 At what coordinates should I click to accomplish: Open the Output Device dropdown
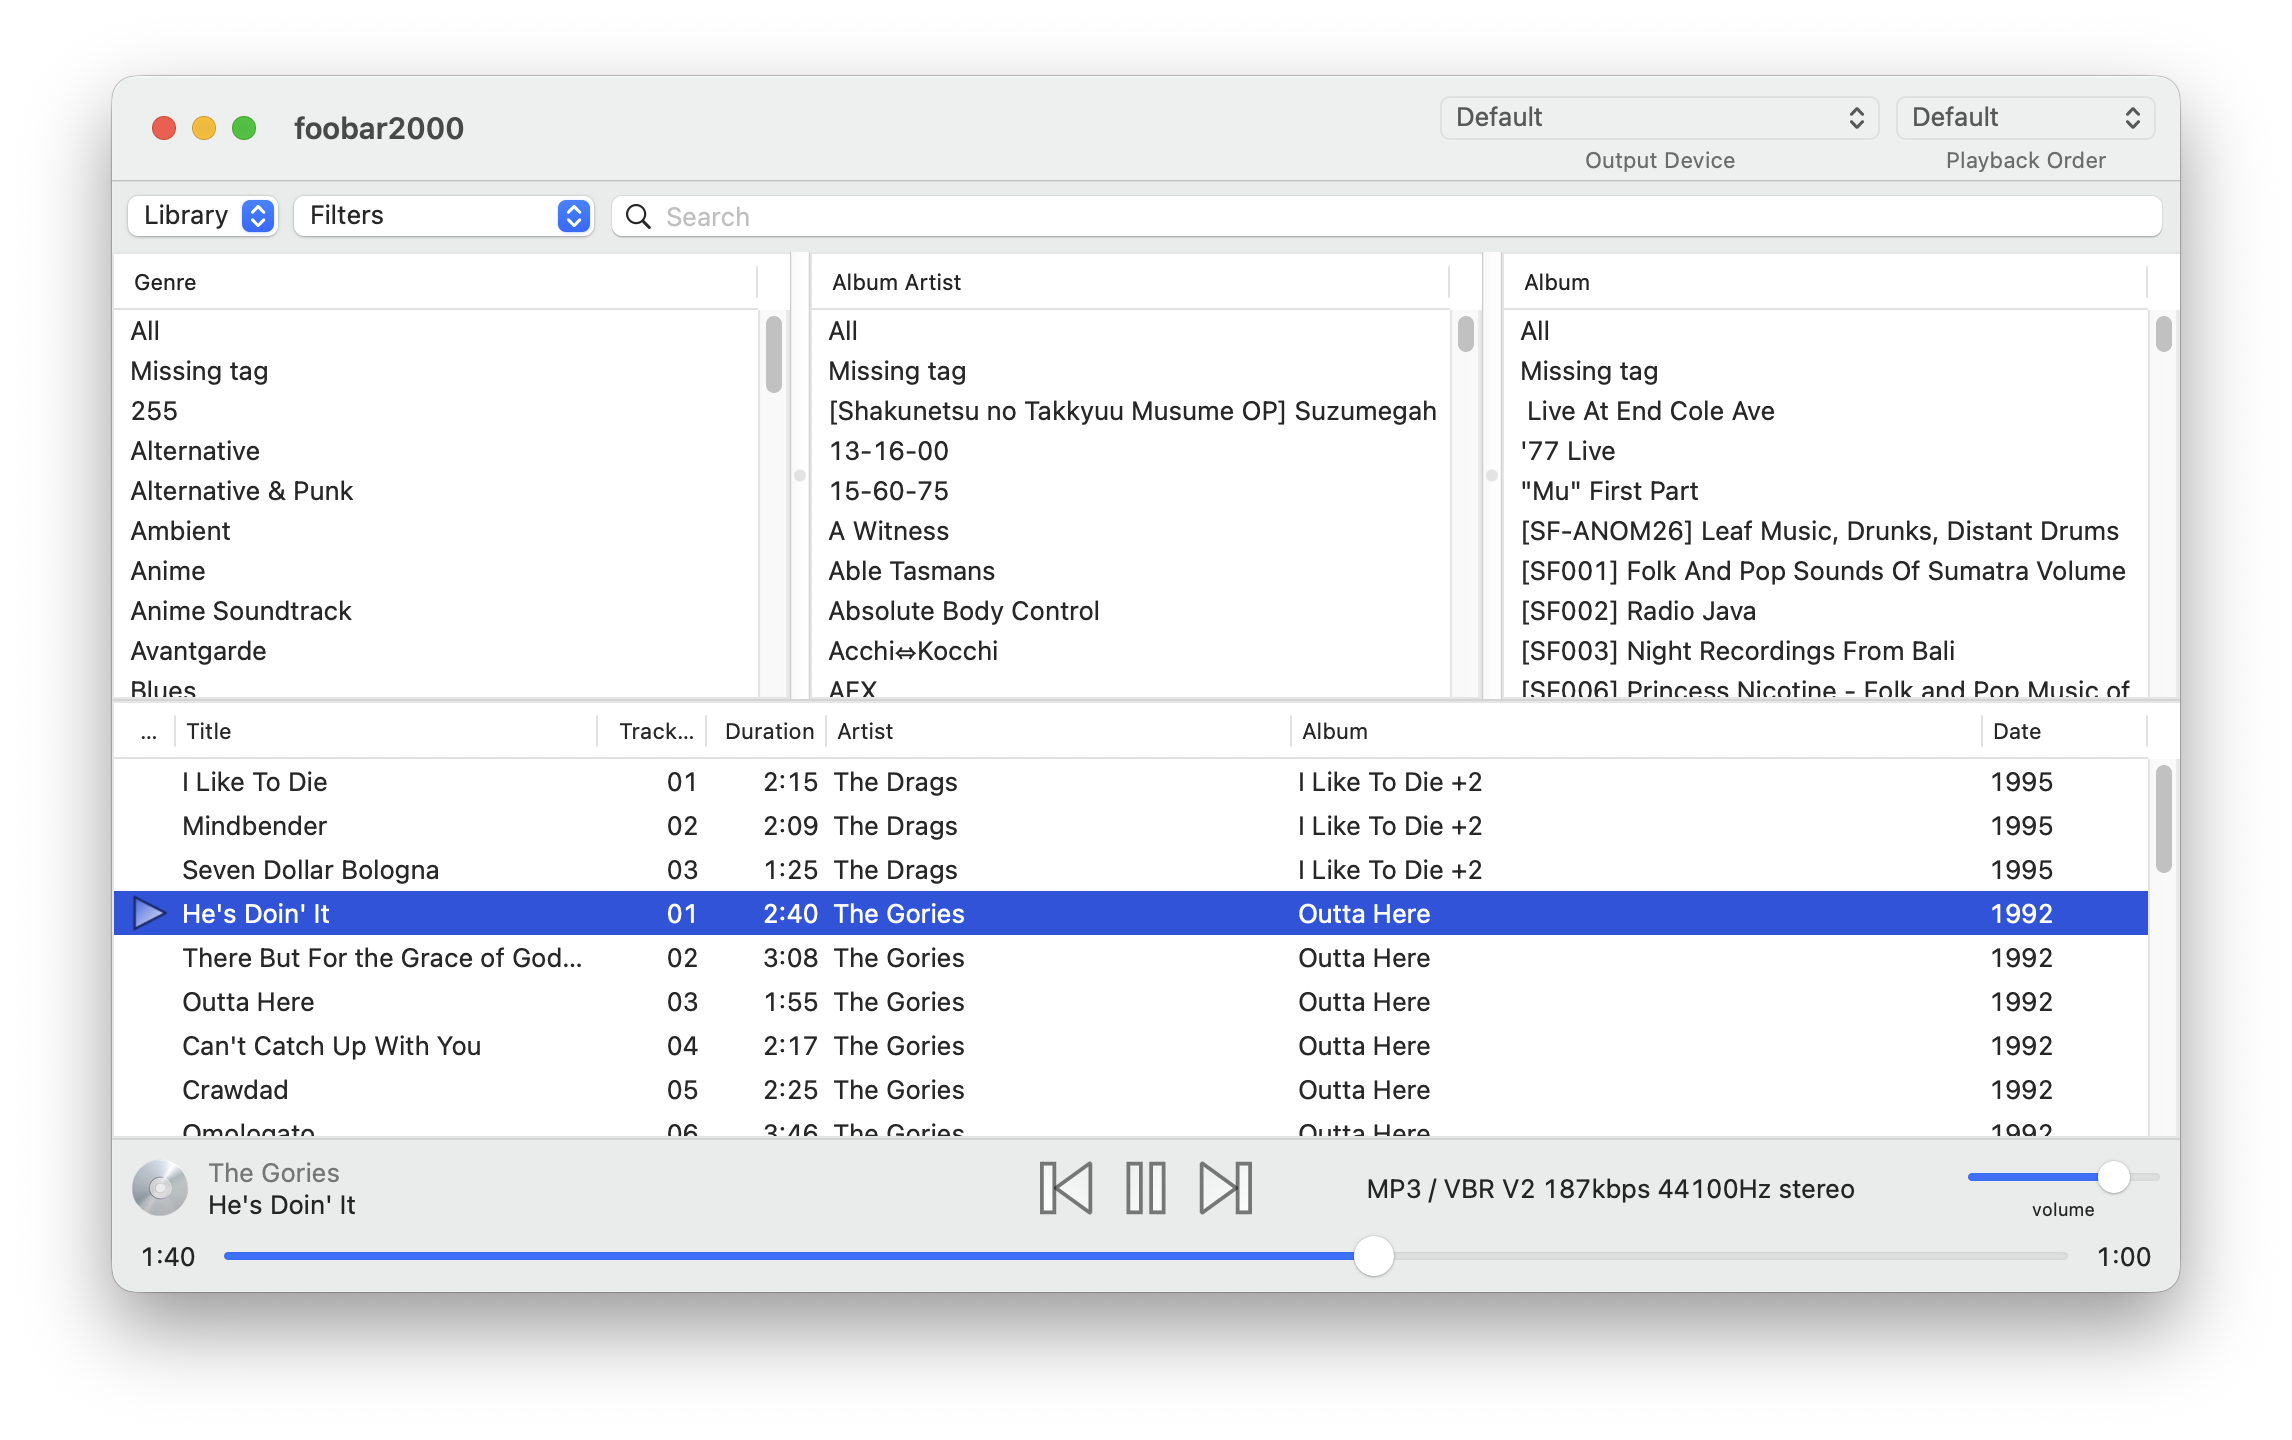coord(1660,117)
